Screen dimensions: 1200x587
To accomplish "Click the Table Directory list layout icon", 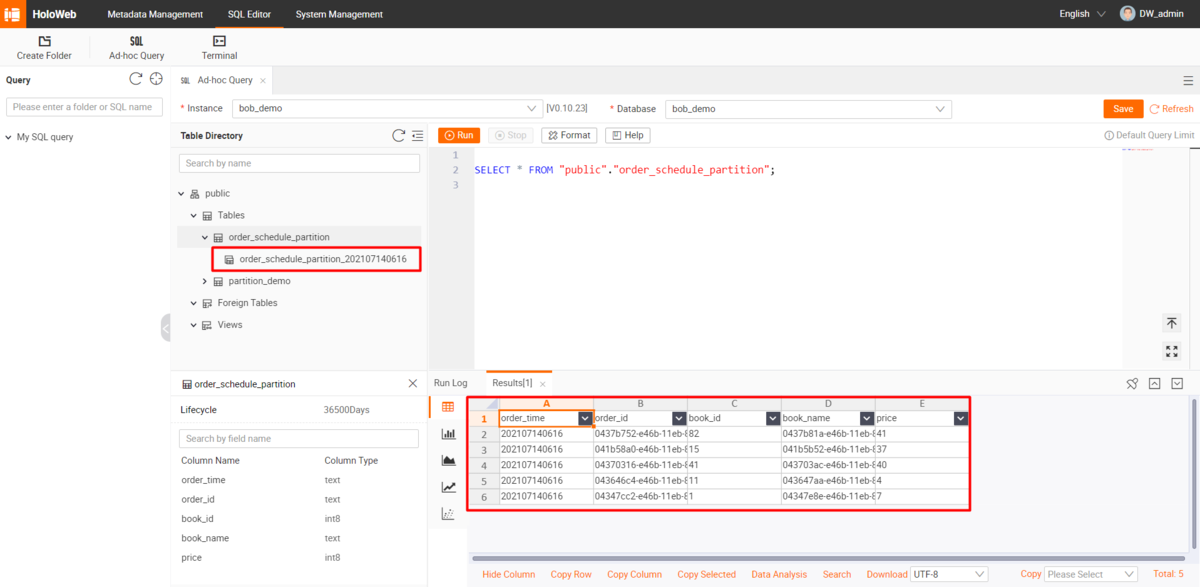I will pyautogui.click(x=417, y=135).
